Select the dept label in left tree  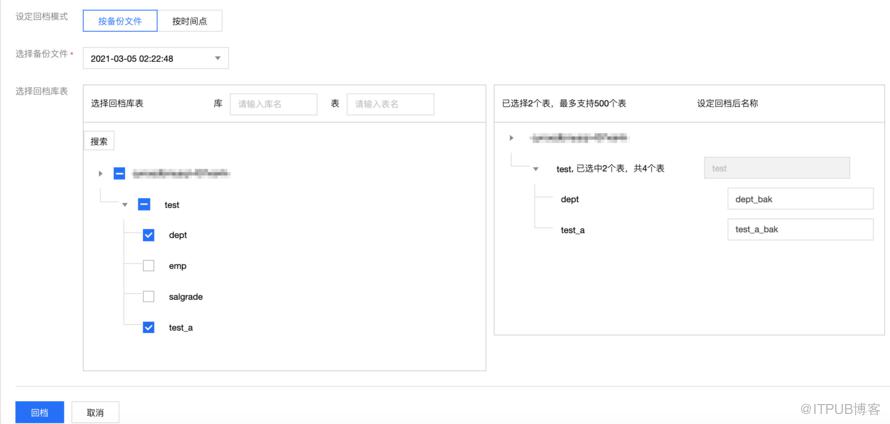point(178,235)
